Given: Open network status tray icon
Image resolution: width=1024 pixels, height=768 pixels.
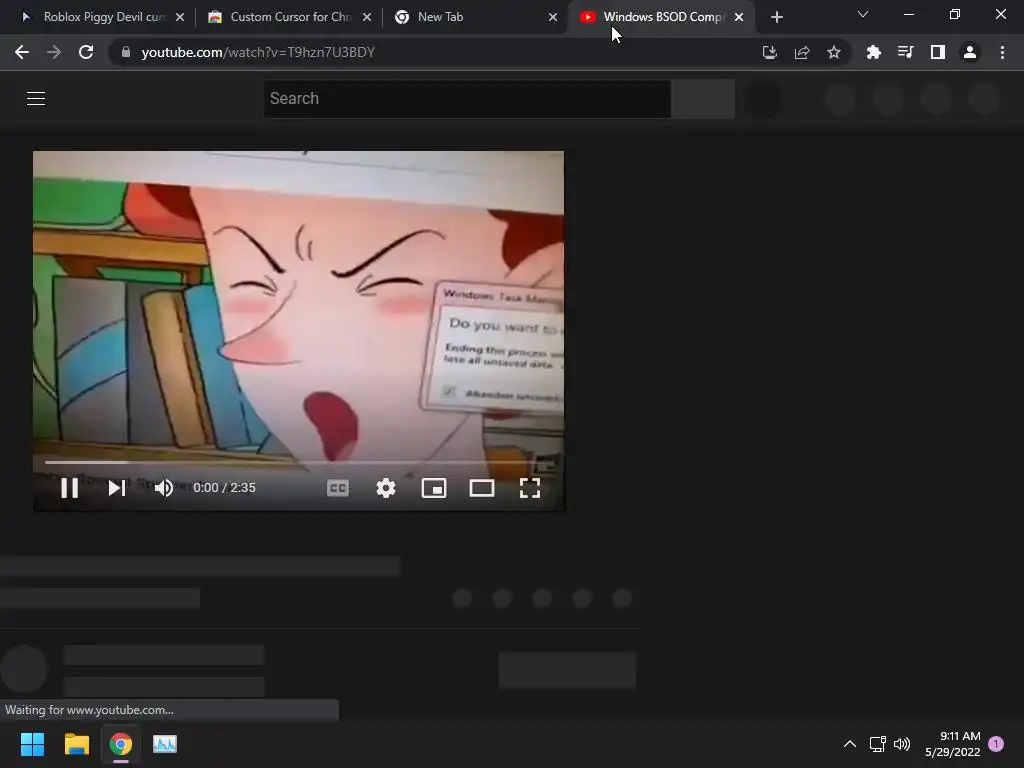Looking at the screenshot, I should click(x=878, y=744).
